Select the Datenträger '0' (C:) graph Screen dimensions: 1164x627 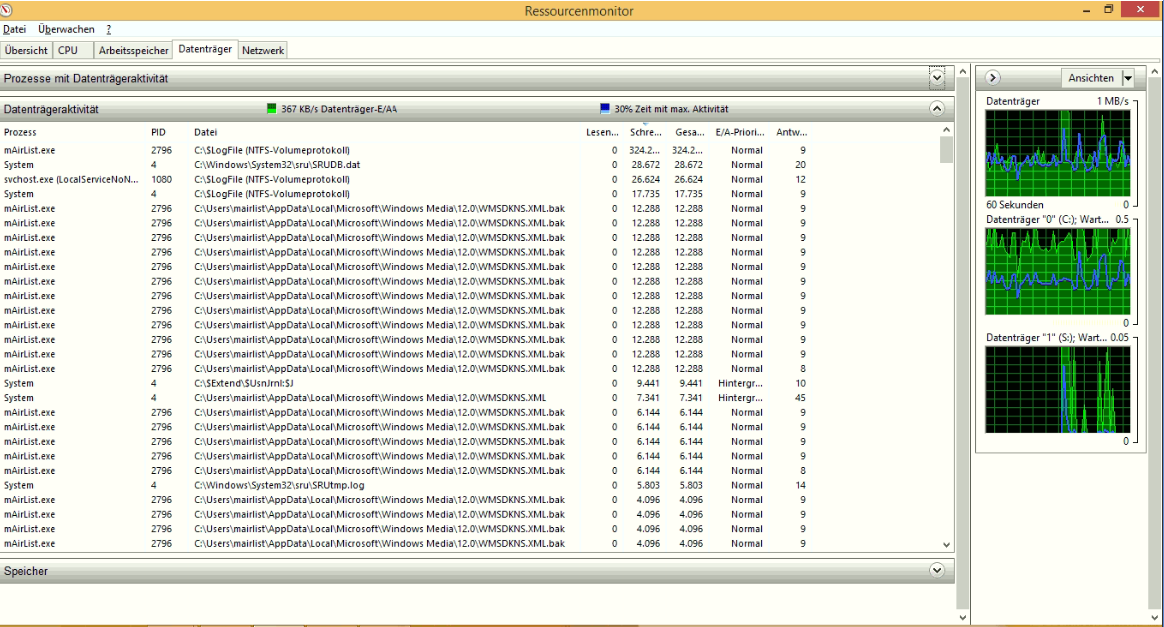(x=1057, y=270)
